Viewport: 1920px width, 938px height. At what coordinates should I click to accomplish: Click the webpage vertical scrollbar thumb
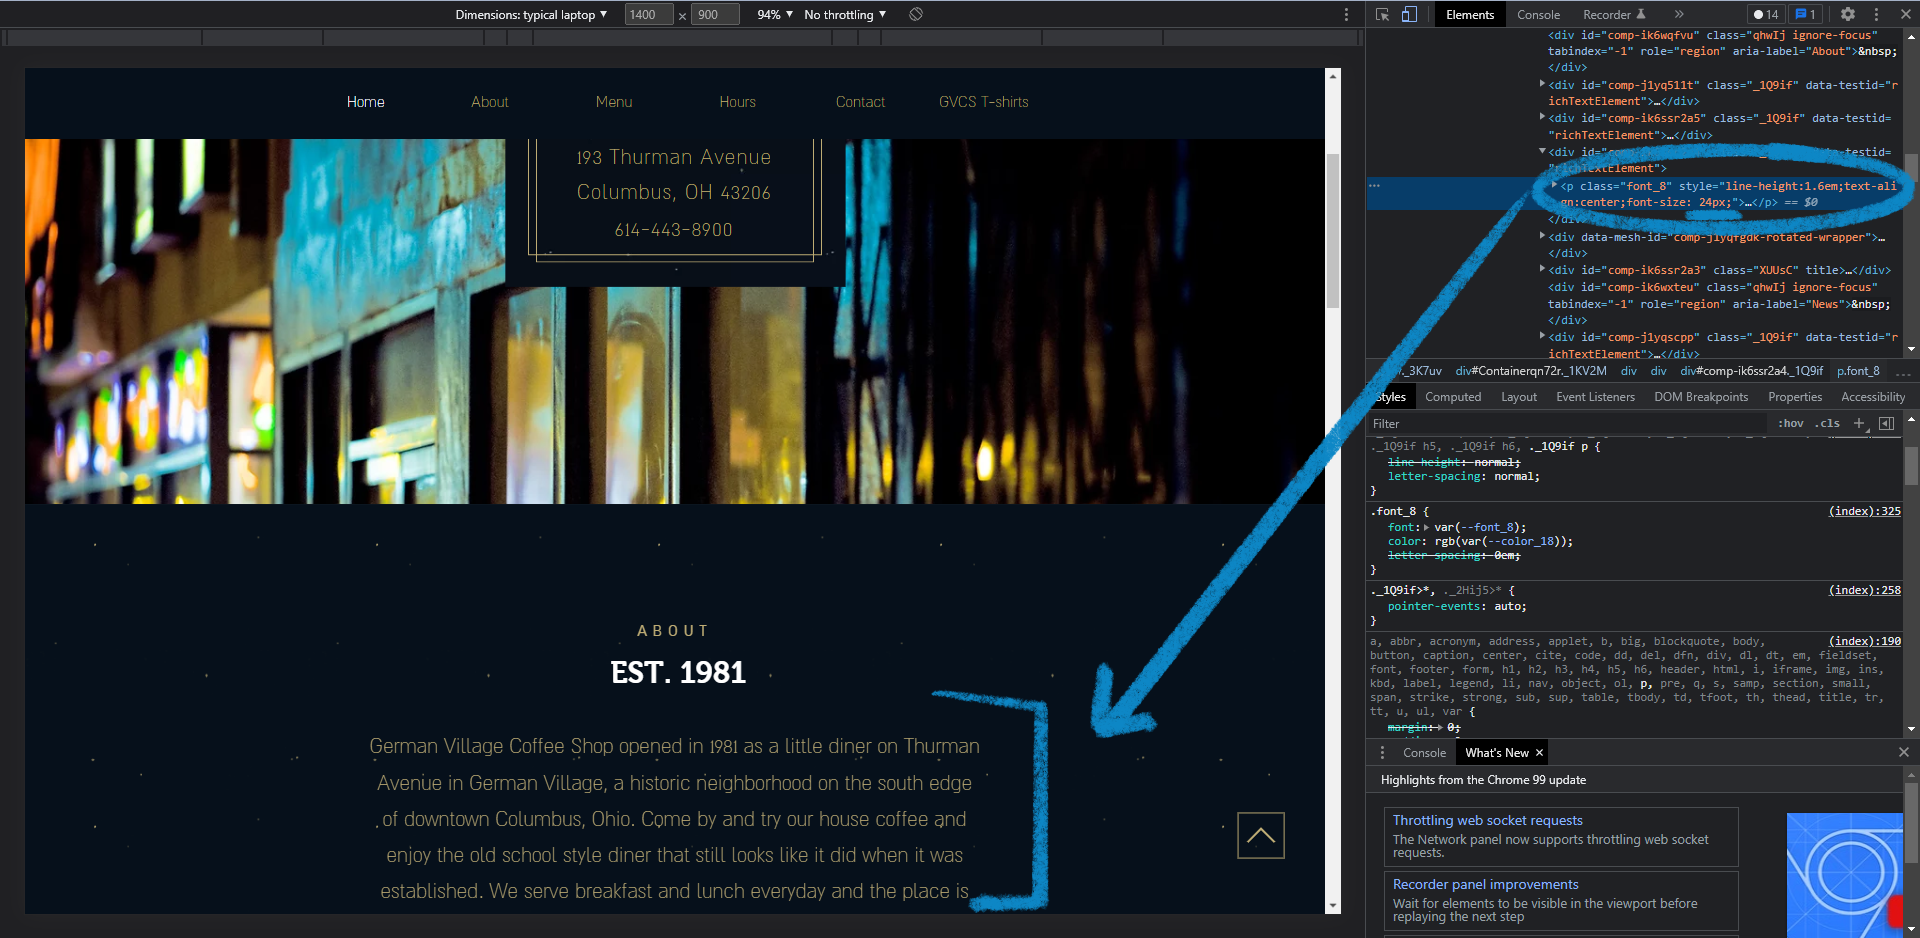1332,230
